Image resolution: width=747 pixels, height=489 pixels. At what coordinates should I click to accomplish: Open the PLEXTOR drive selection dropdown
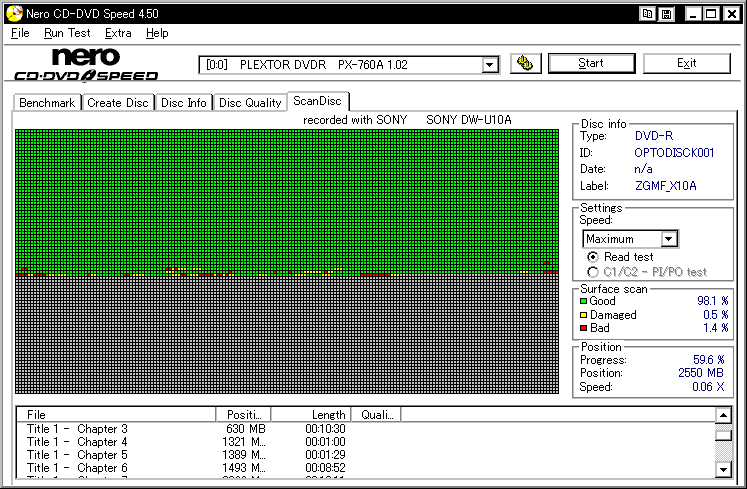[x=490, y=65]
